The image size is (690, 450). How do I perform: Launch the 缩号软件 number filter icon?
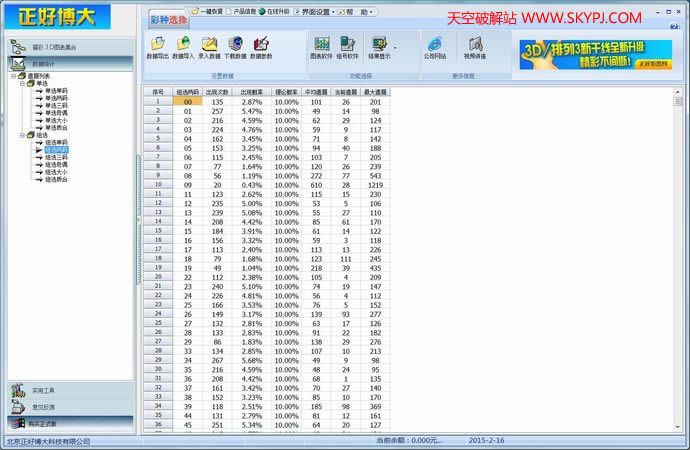click(x=347, y=46)
